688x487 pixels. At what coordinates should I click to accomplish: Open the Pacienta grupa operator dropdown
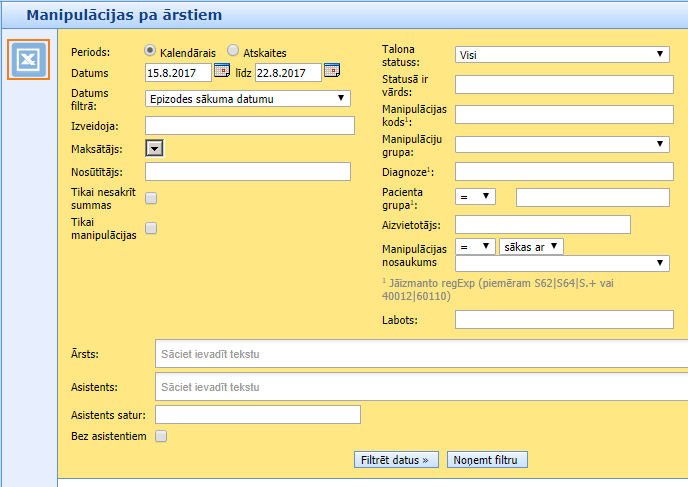click(475, 197)
